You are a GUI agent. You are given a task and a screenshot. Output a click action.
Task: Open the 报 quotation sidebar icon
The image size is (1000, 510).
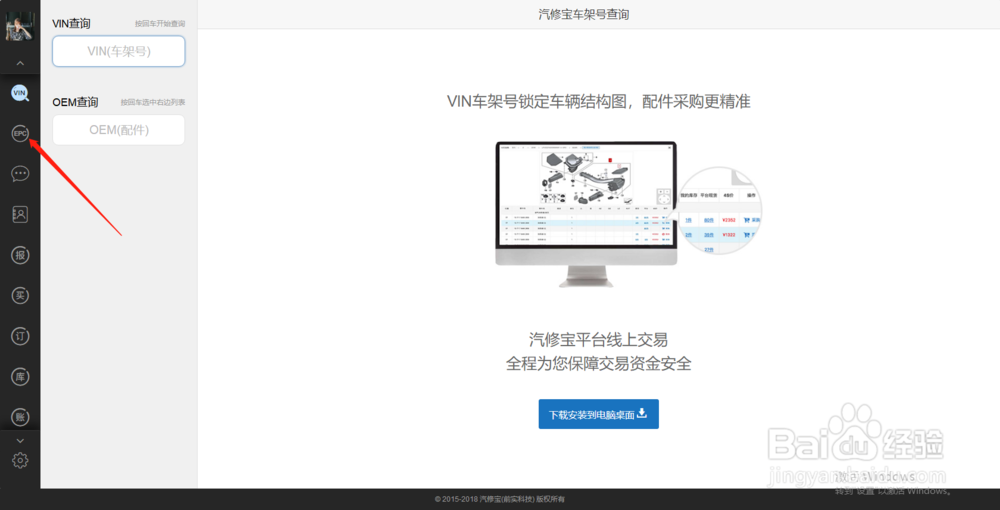click(20, 255)
